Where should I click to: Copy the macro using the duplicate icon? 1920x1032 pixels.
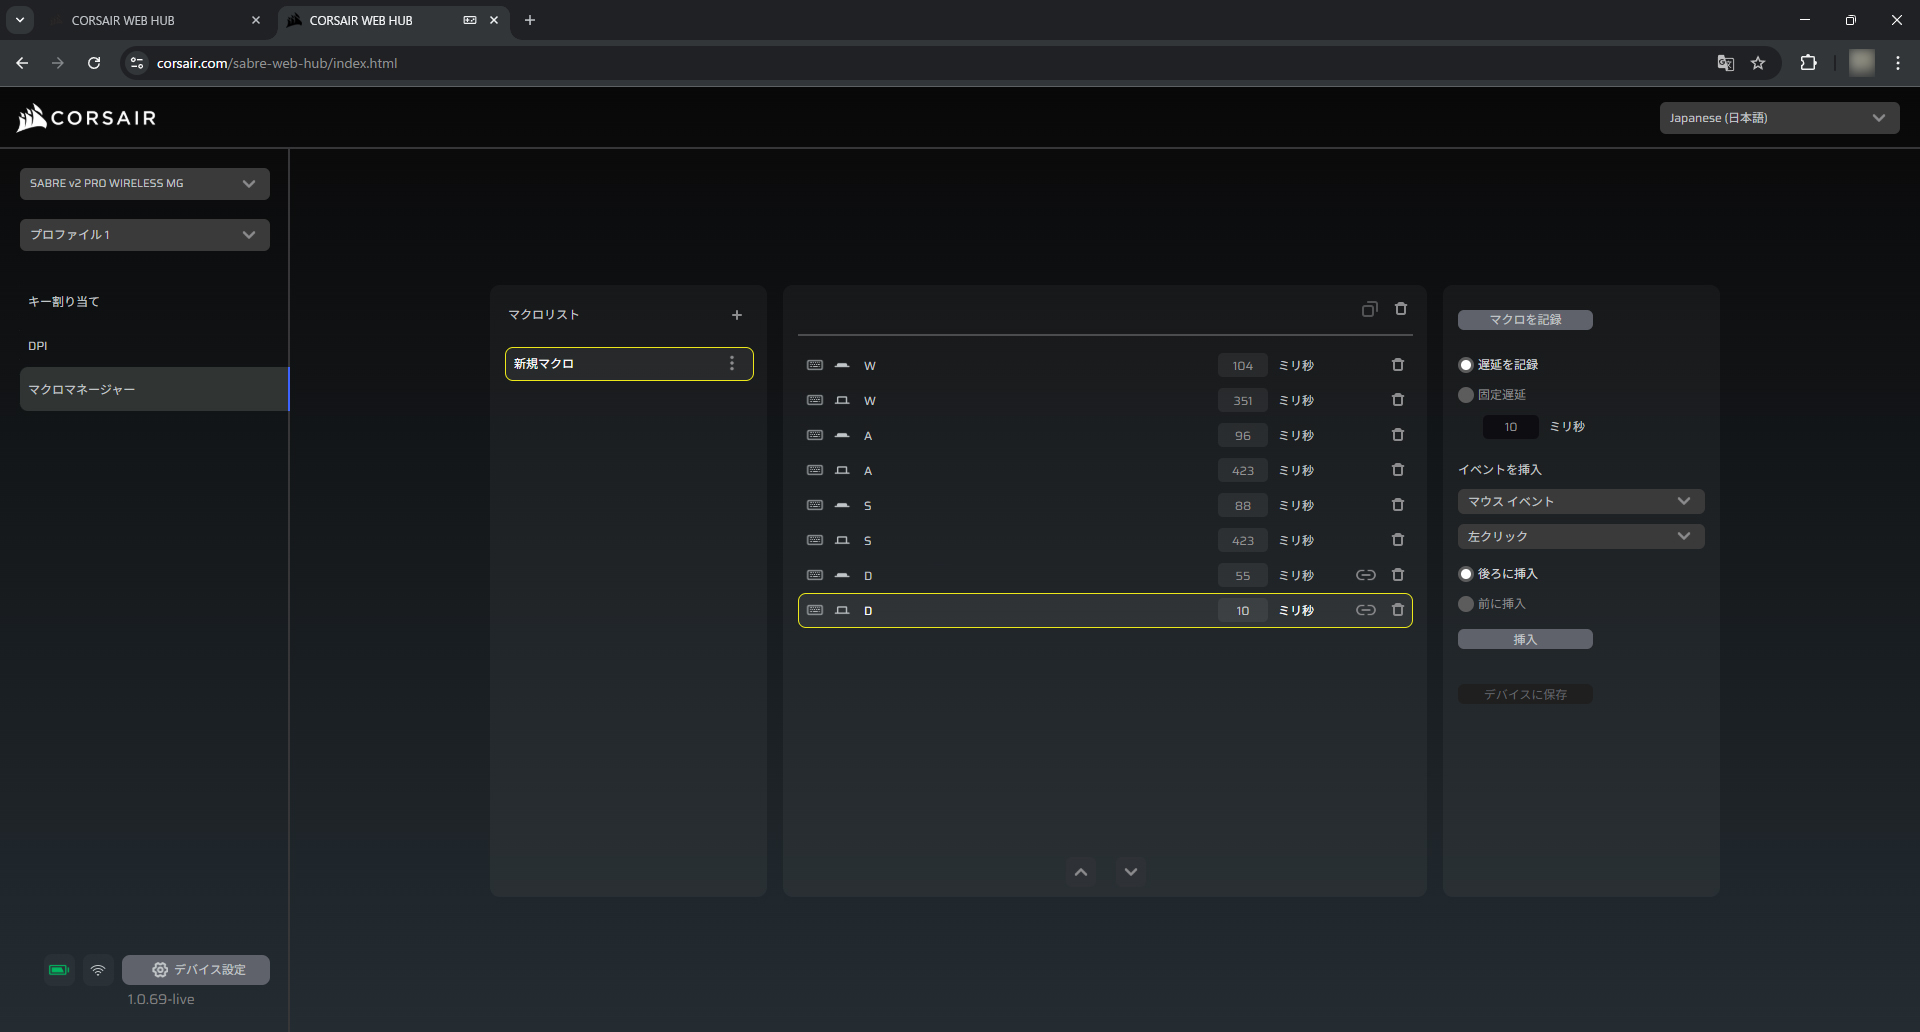pos(1370,310)
